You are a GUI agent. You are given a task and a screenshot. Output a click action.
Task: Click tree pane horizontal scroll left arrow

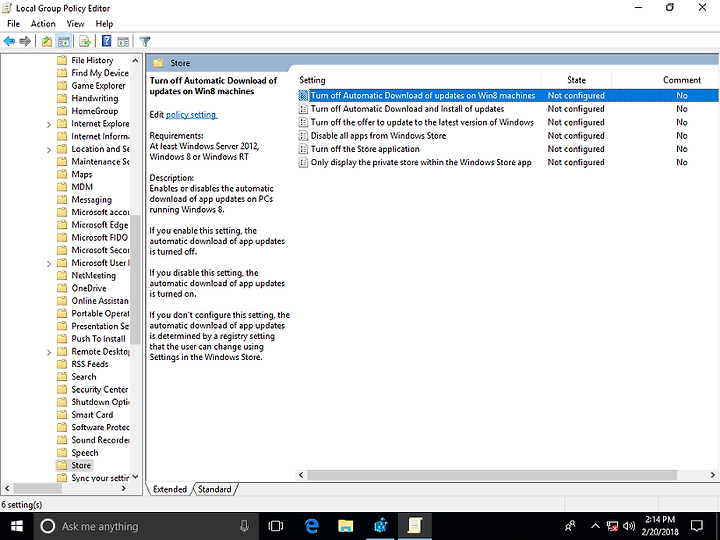click(x=6, y=488)
